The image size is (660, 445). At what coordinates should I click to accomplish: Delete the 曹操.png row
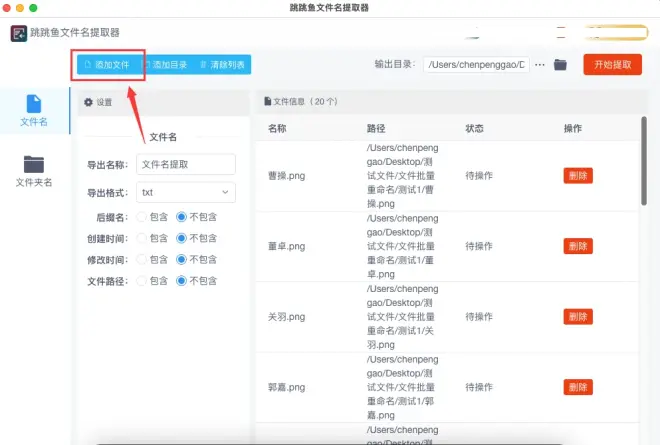pyautogui.click(x=578, y=176)
